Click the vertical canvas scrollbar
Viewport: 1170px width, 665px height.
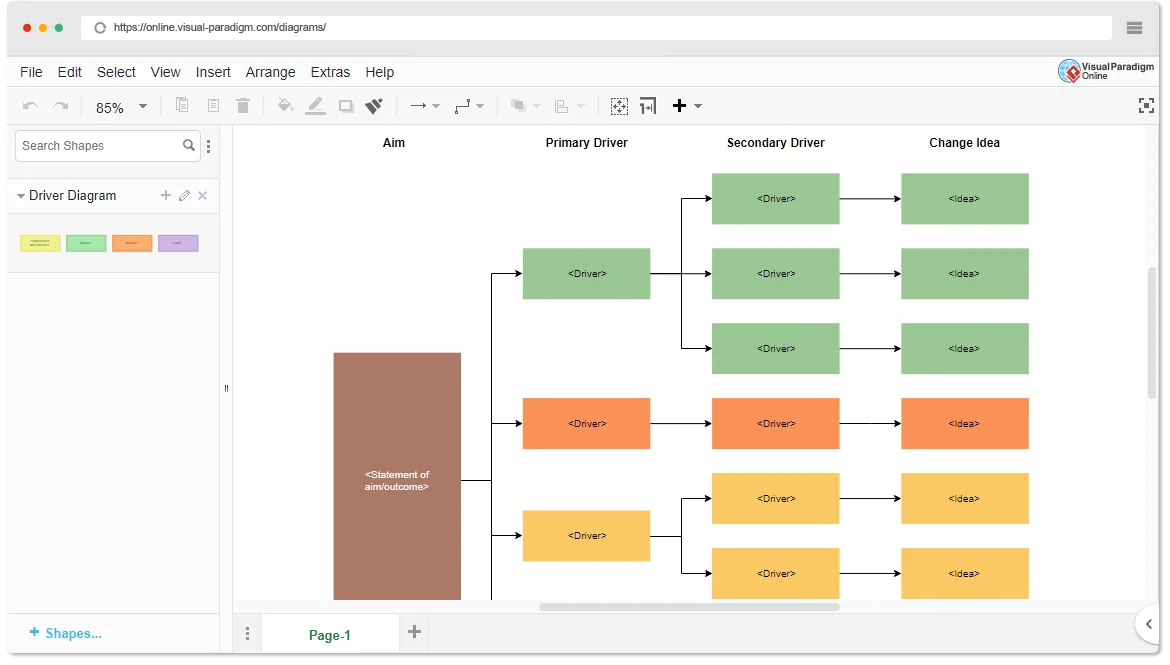tap(1151, 332)
